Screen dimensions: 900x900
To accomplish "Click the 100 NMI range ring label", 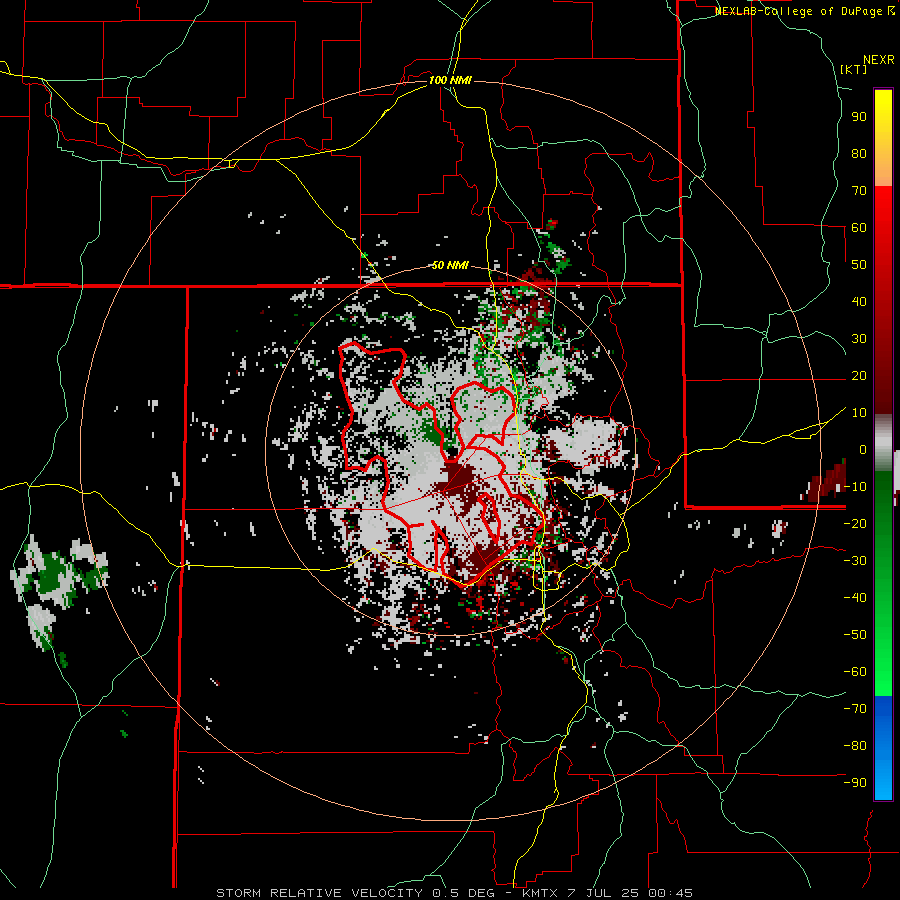I will [x=450, y=80].
